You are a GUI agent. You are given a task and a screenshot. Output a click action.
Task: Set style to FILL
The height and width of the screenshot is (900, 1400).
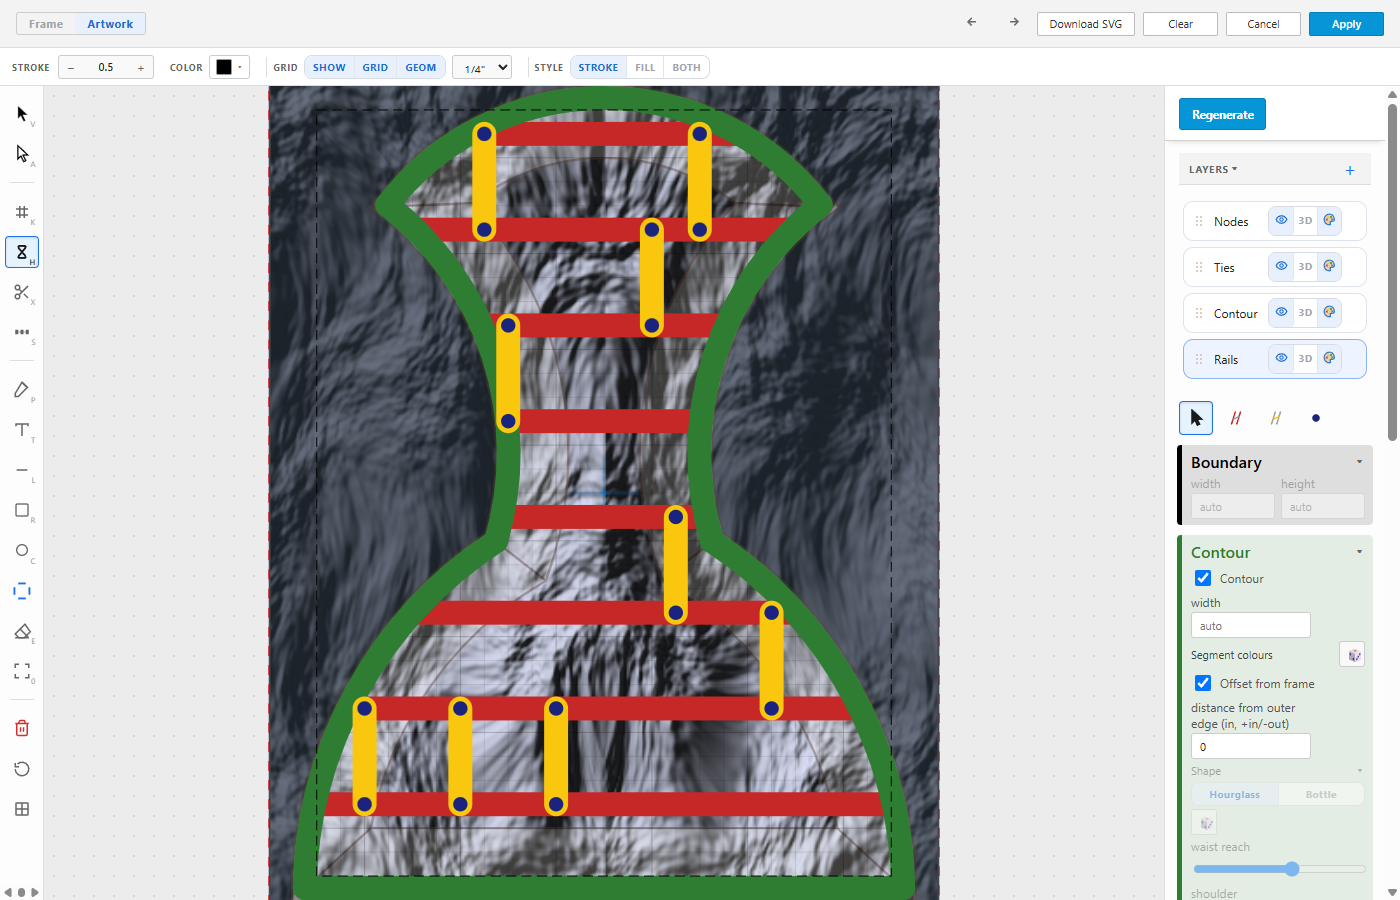coord(645,67)
